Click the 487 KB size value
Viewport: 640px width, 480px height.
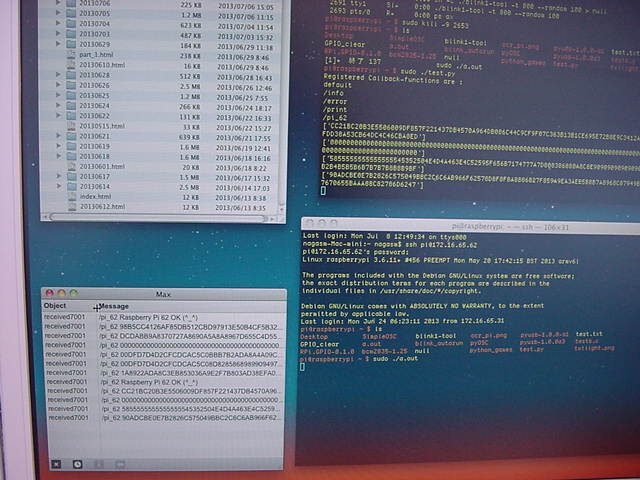tap(190, 36)
